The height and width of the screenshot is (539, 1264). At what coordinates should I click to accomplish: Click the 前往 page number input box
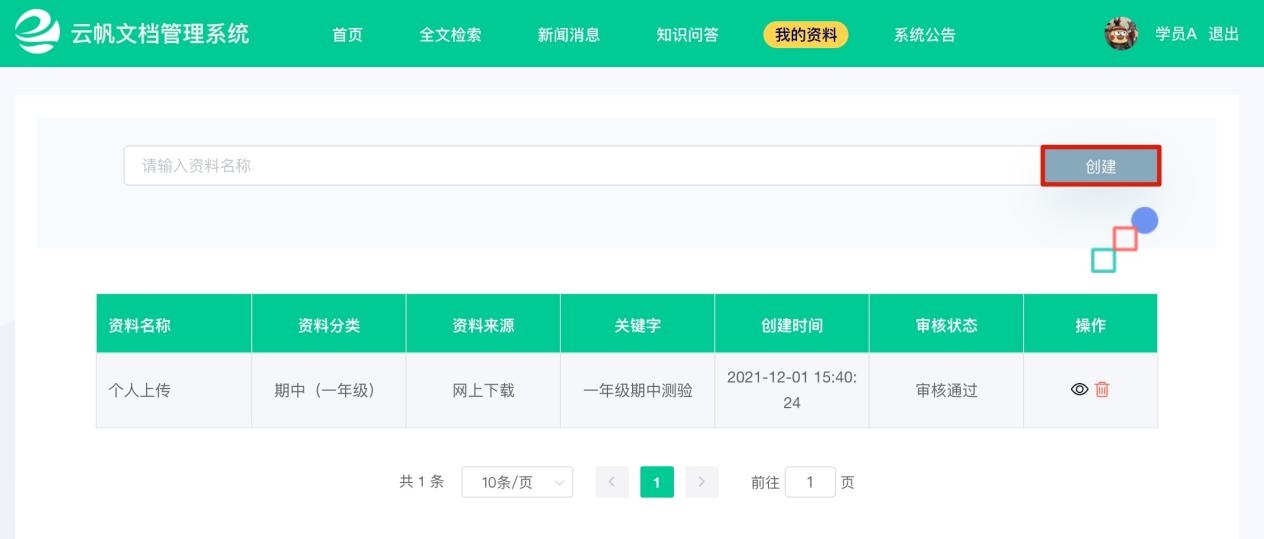(x=810, y=482)
